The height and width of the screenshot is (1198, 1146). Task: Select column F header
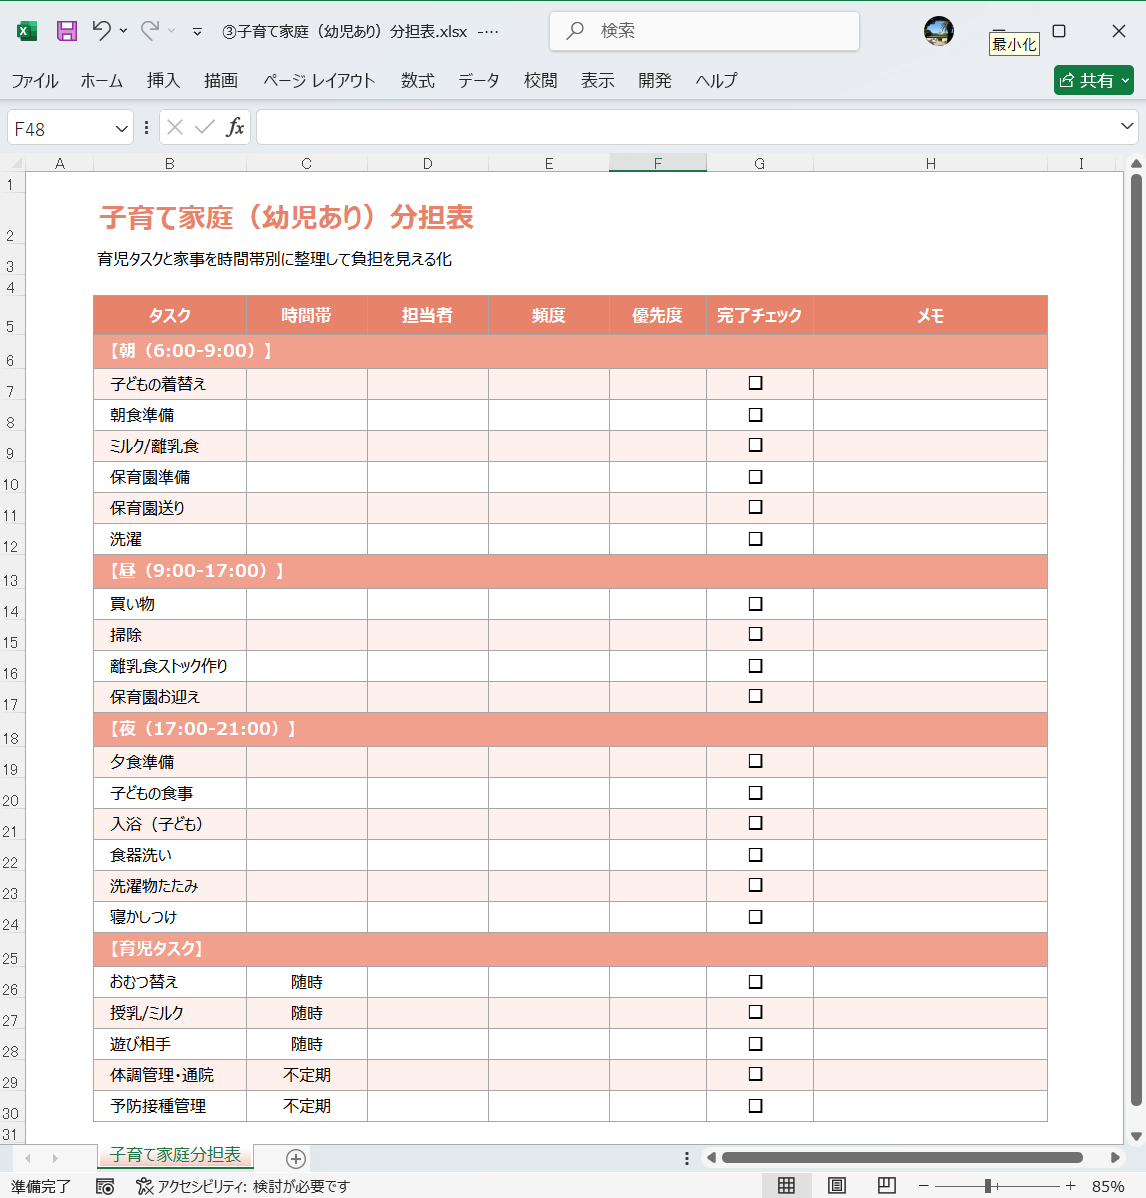(x=658, y=163)
